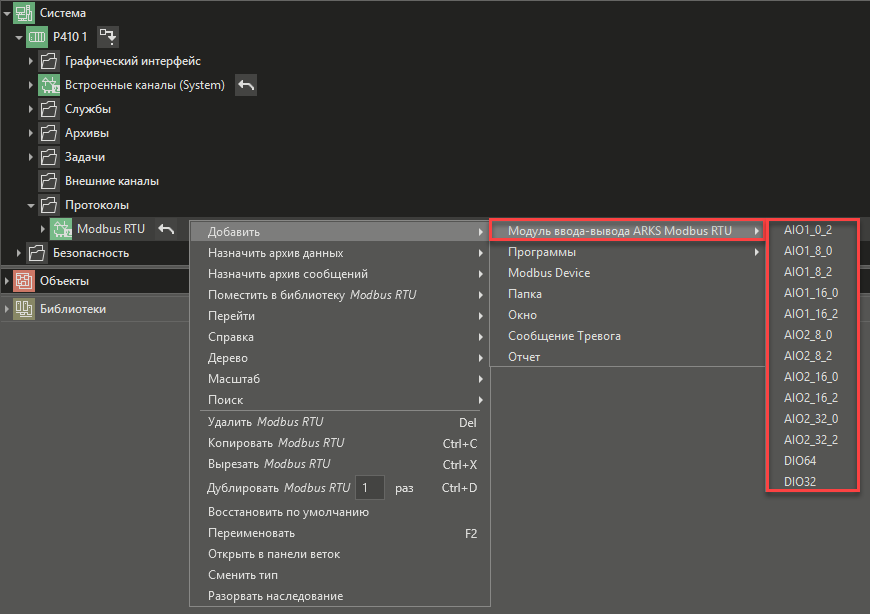Expand the Графический интерфейс node
Image resolution: width=870 pixels, height=614 pixels.
pyautogui.click(x=31, y=61)
